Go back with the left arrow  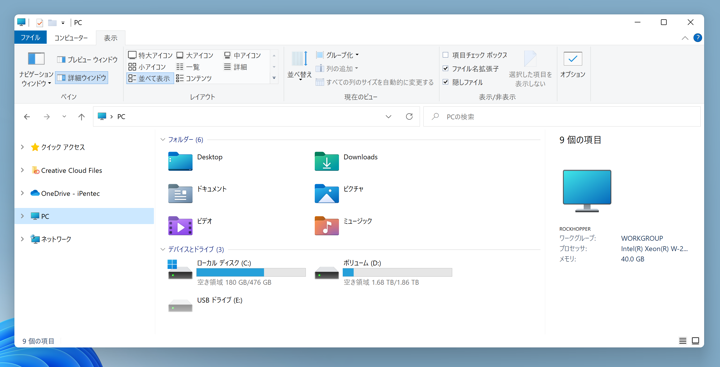pyautogui.click(x=27, y=117)
